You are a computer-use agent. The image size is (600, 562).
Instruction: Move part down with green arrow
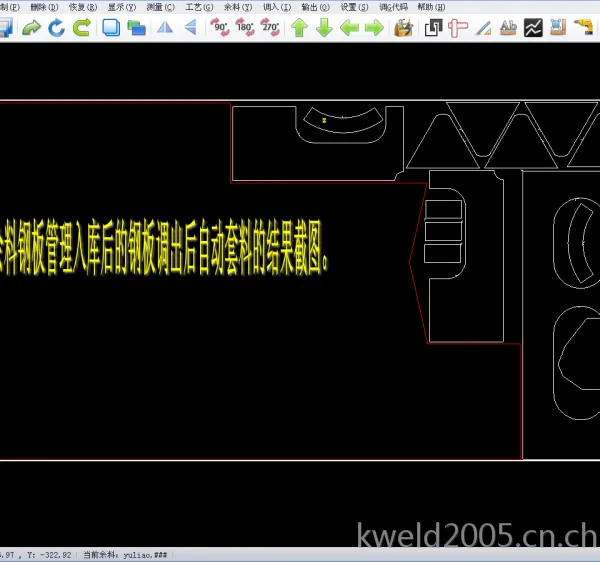tap(324, 28)
